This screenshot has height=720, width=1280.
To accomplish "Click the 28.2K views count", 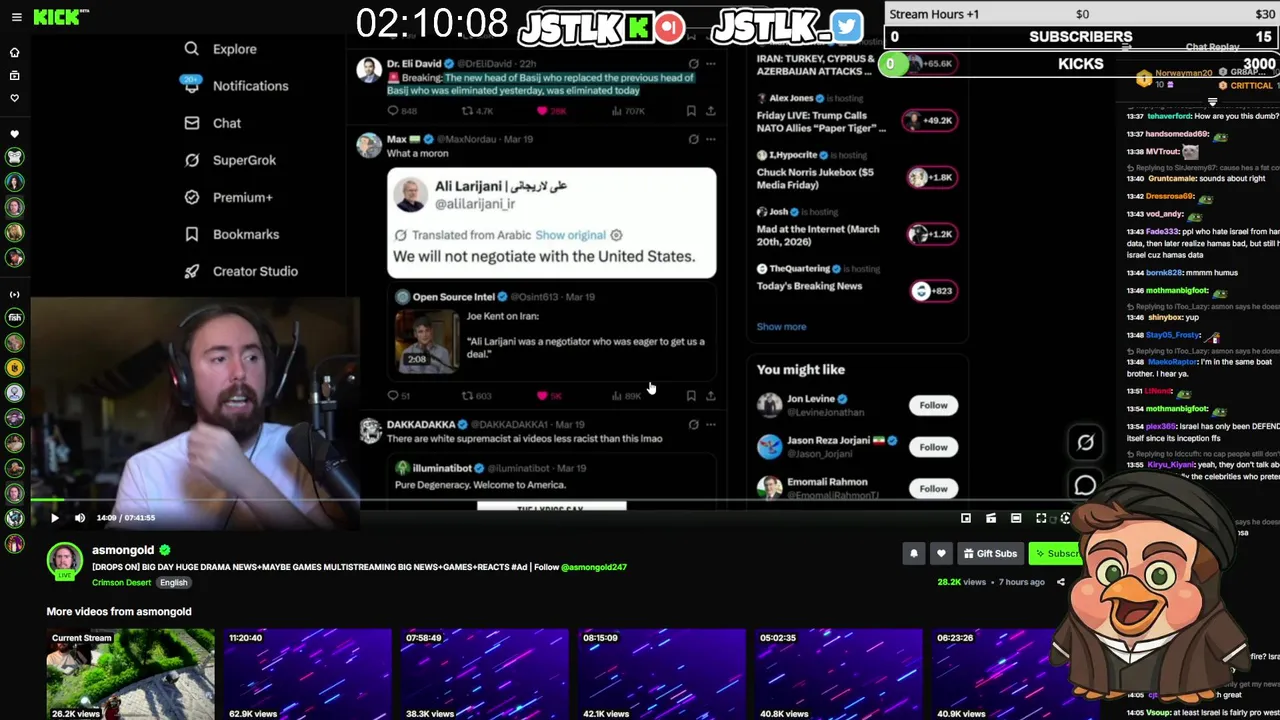I will point(962,582).
